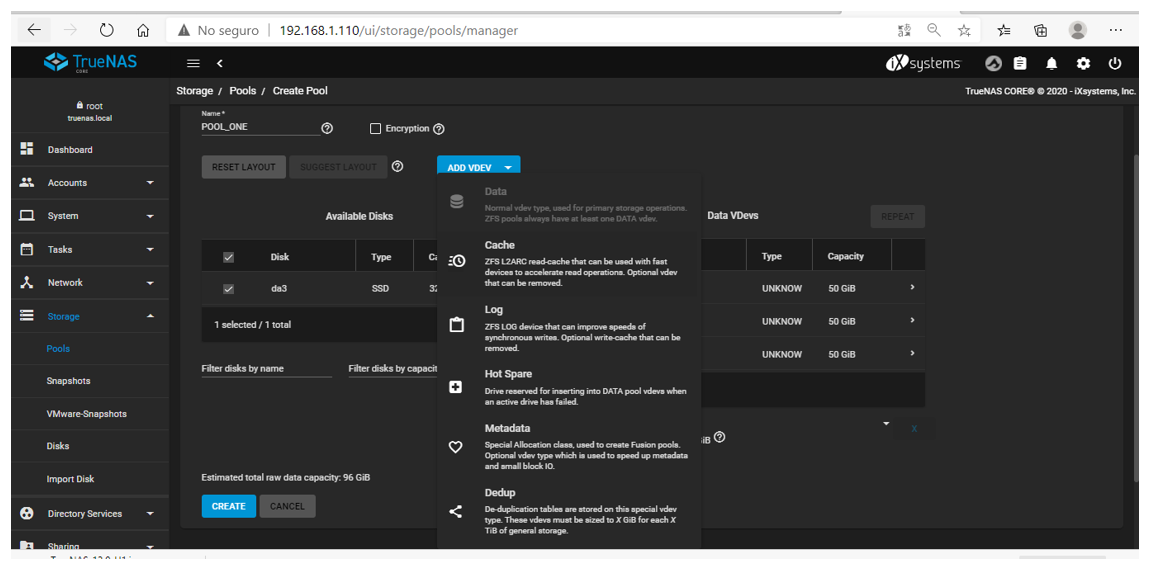Click the Cache vdev icon

click(x=456, y=260)
